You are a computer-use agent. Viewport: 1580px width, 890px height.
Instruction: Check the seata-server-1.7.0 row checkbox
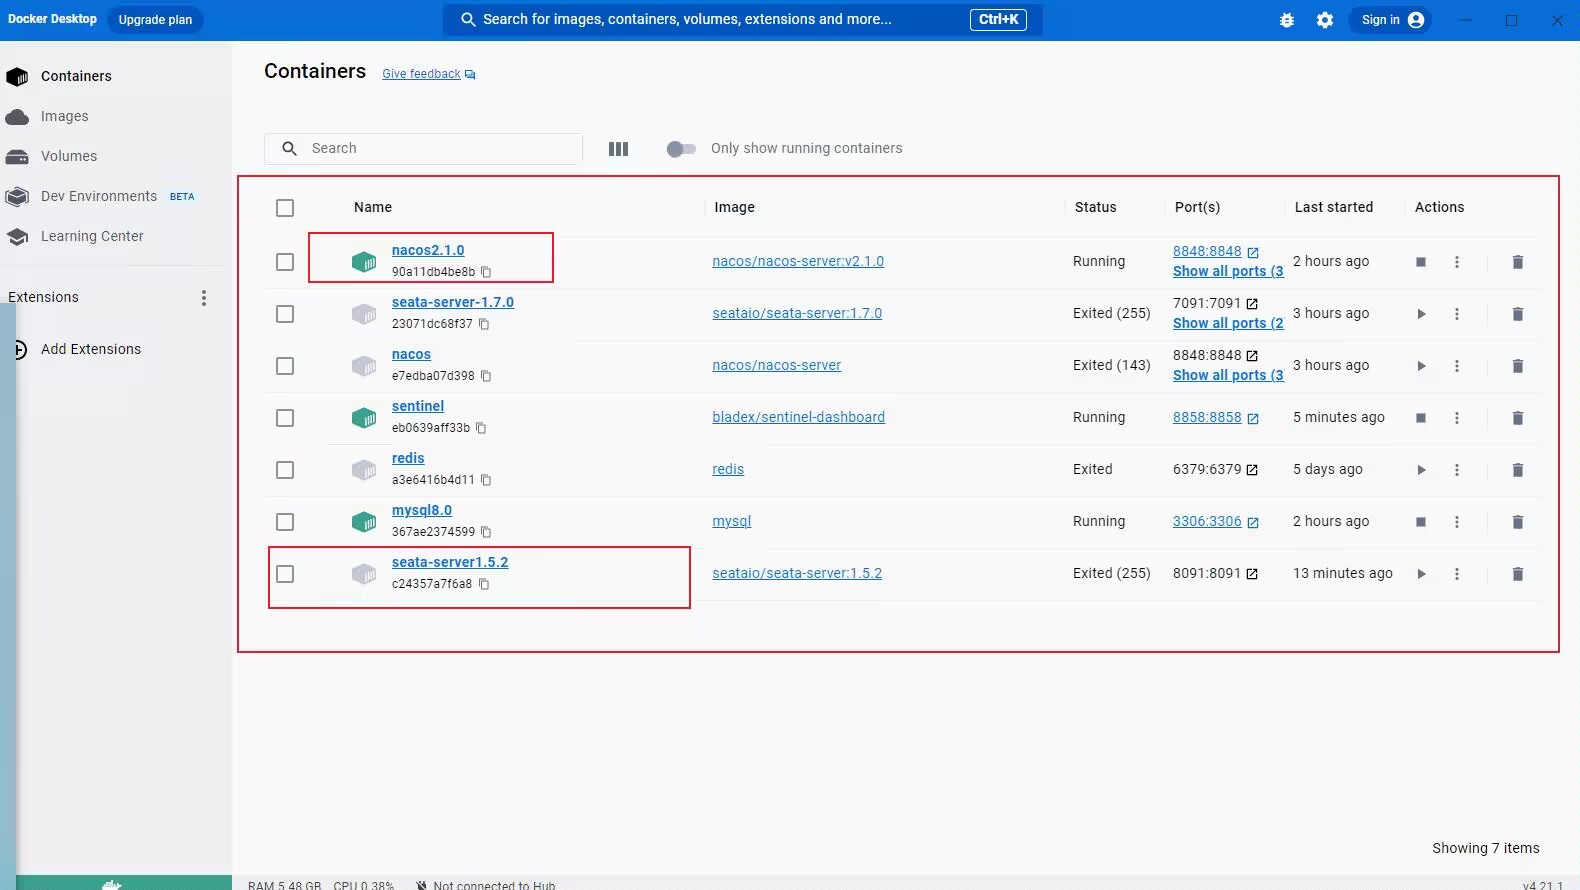coord(285,314)
